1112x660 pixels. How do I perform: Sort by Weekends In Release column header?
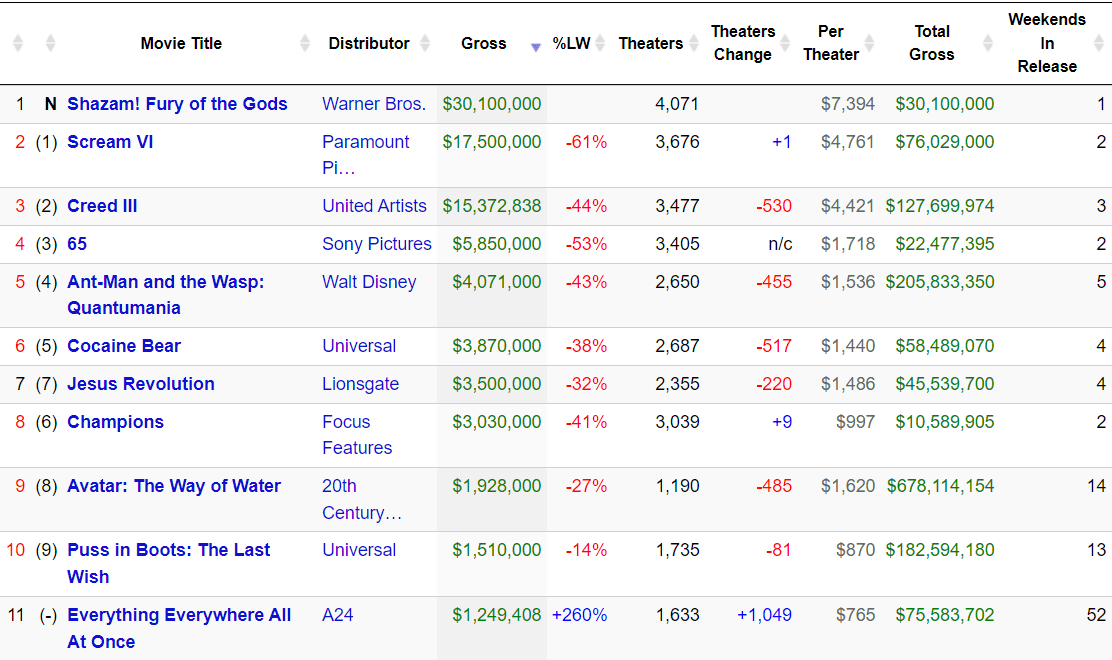[1047, 43]
